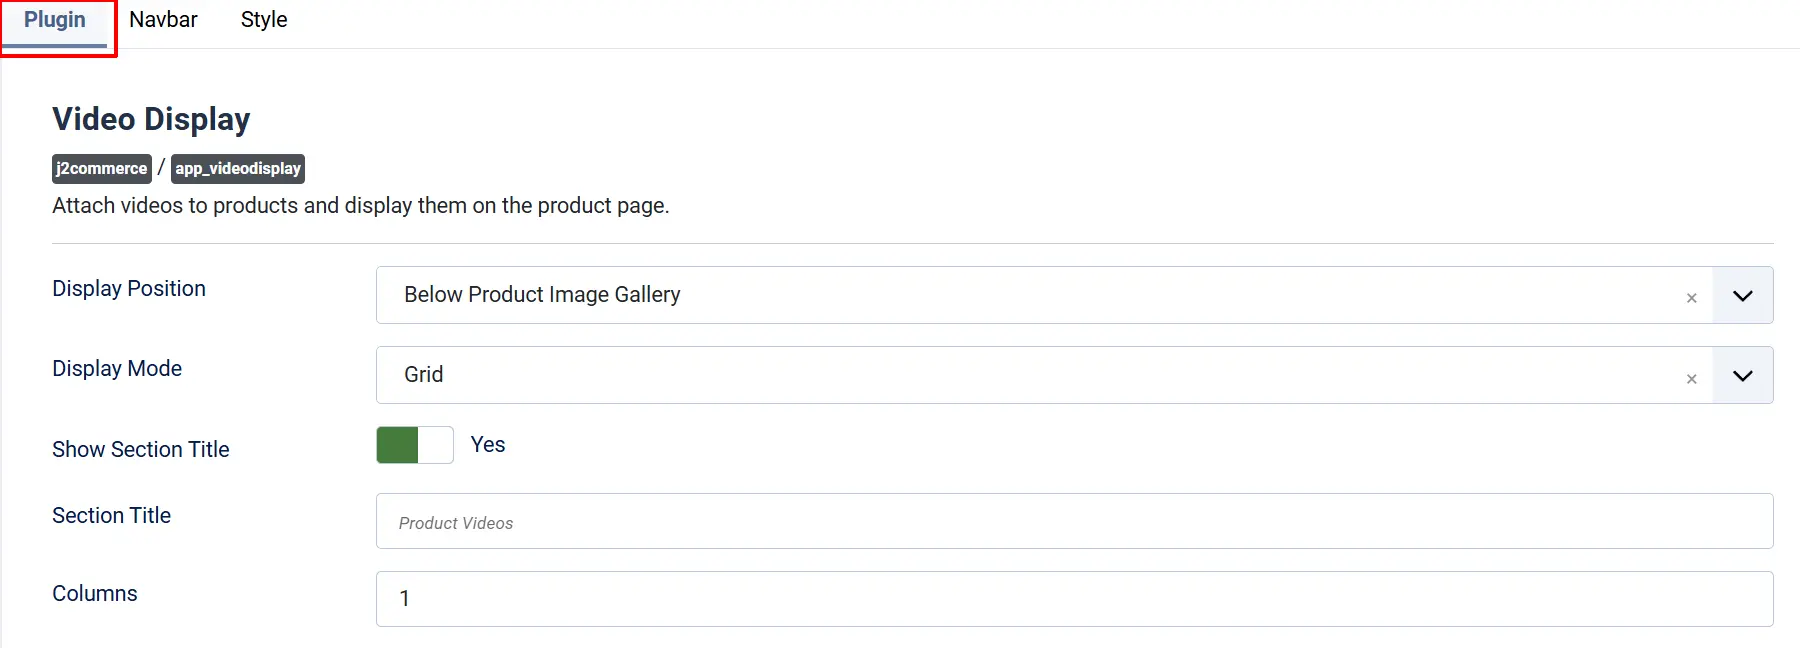The height and width of the screenshot is (648, 1800).
Task: Click the Display Position label
Action: click(x=129, y=288)
